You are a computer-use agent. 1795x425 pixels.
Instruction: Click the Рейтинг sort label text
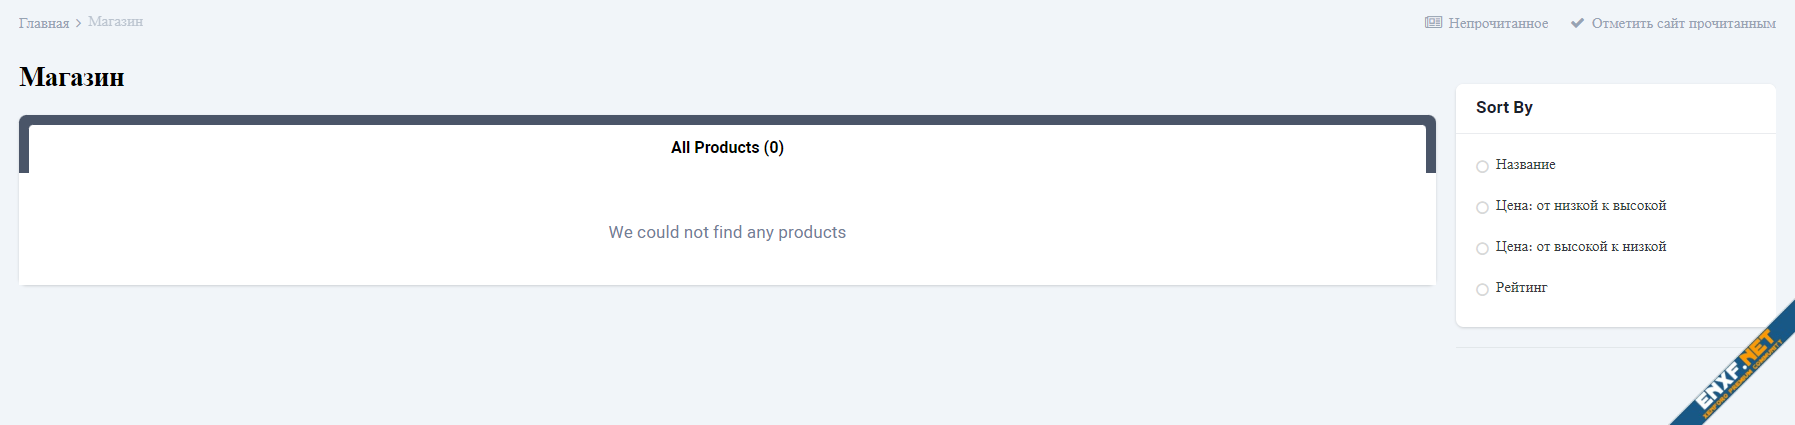click(x=1521, y=288)
